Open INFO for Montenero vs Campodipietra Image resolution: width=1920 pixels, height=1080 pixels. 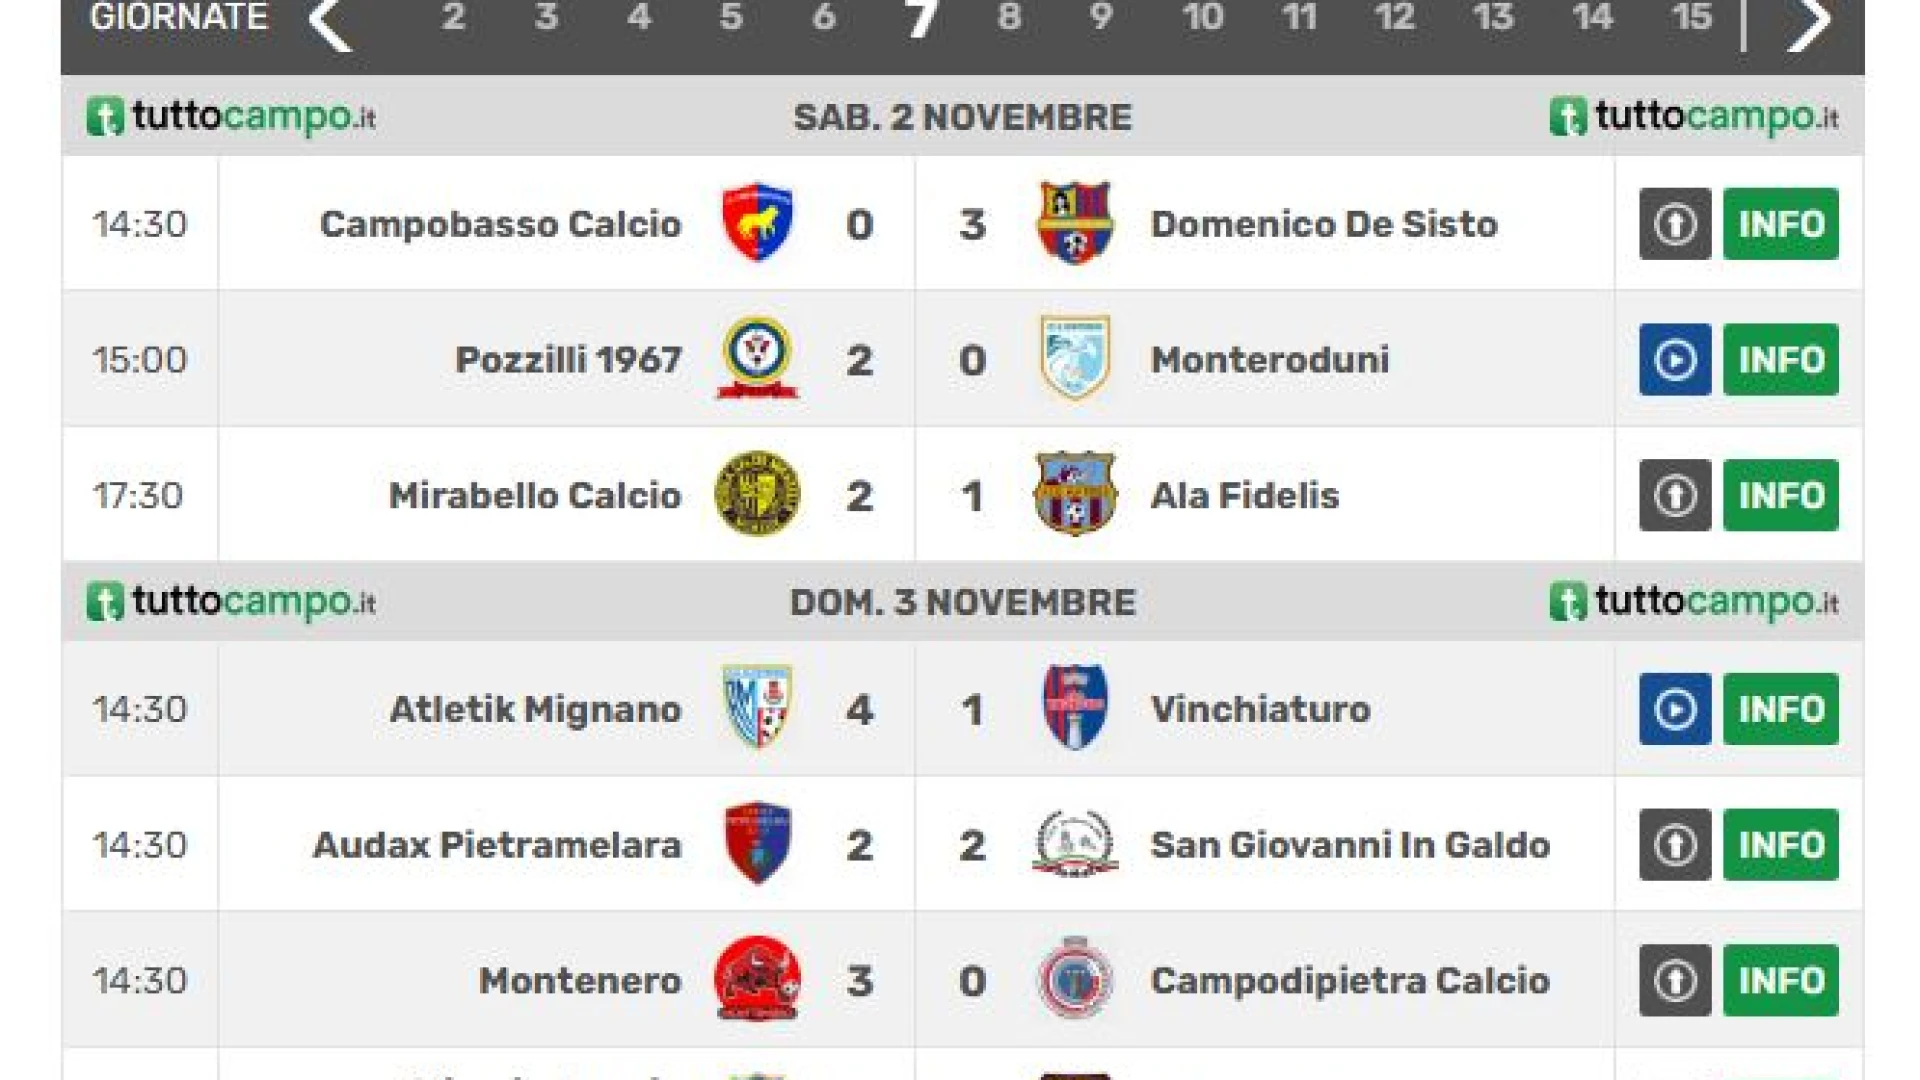click(x=1781, y=981)
